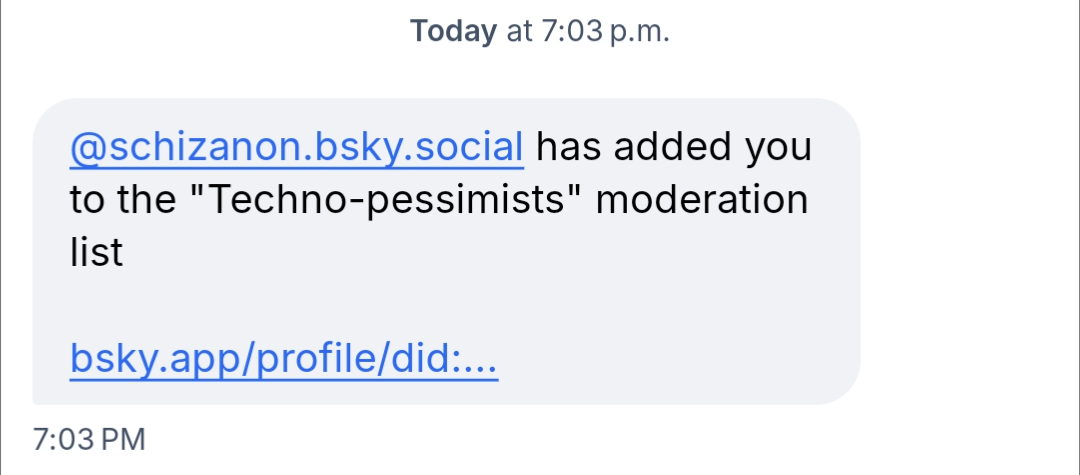This screenshot has height=475, width=1080.
Task: Open the @schizanon.bsky.social mention link
Action: (x=296, y=149)
